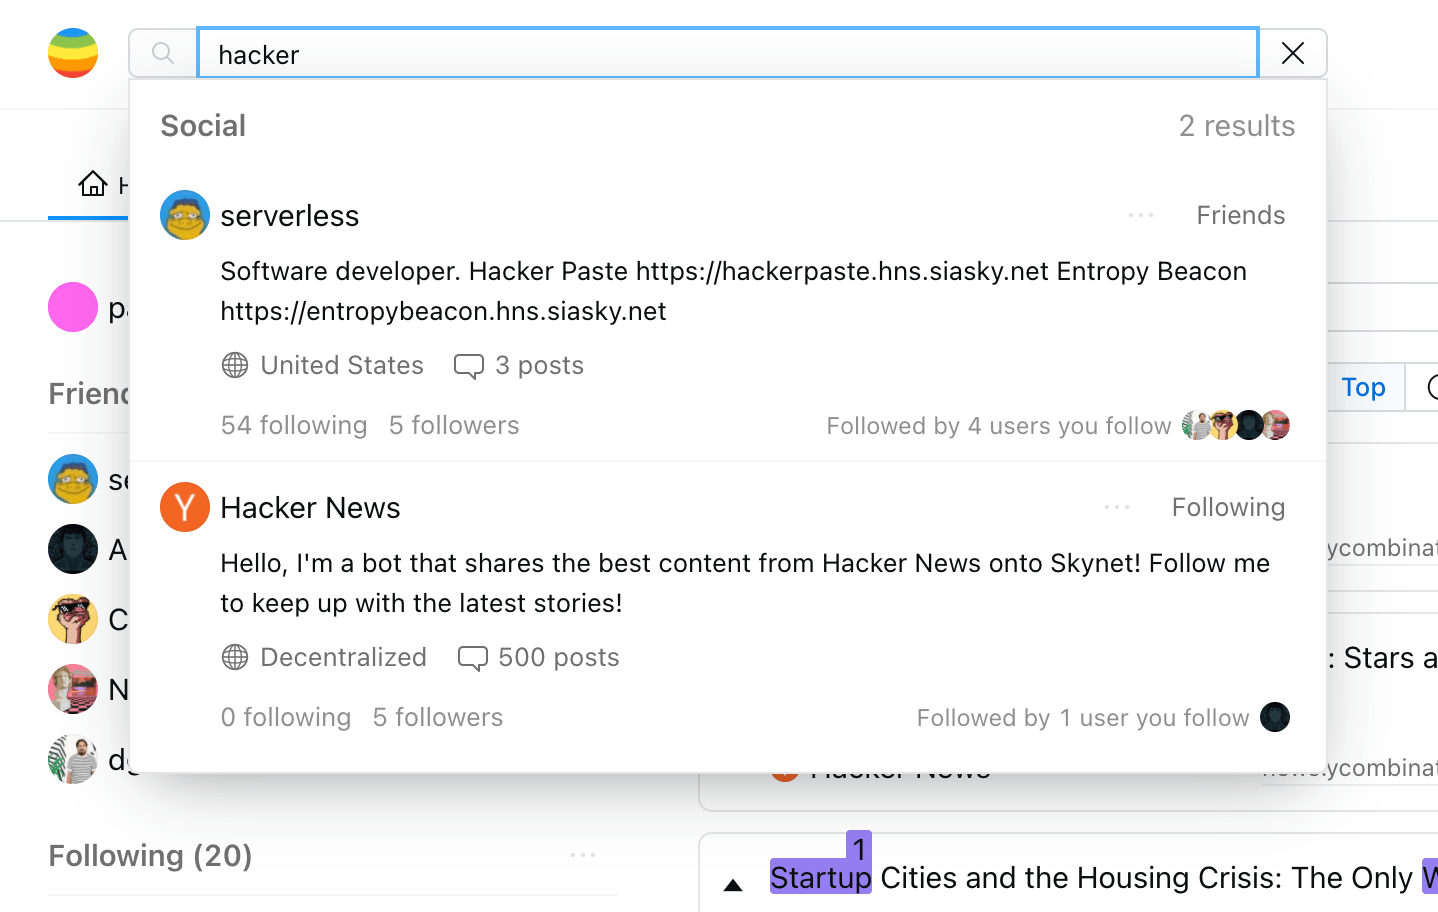This screenshot has height=912, width=1438.
Task: Click the Friends status button for serverless
Action: coord(1241,215)
